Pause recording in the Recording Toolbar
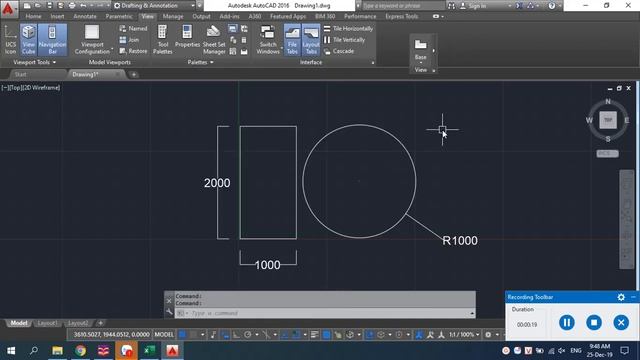Image resolution: width=640 pixels, height=360 pixels. tap(567, 322)
